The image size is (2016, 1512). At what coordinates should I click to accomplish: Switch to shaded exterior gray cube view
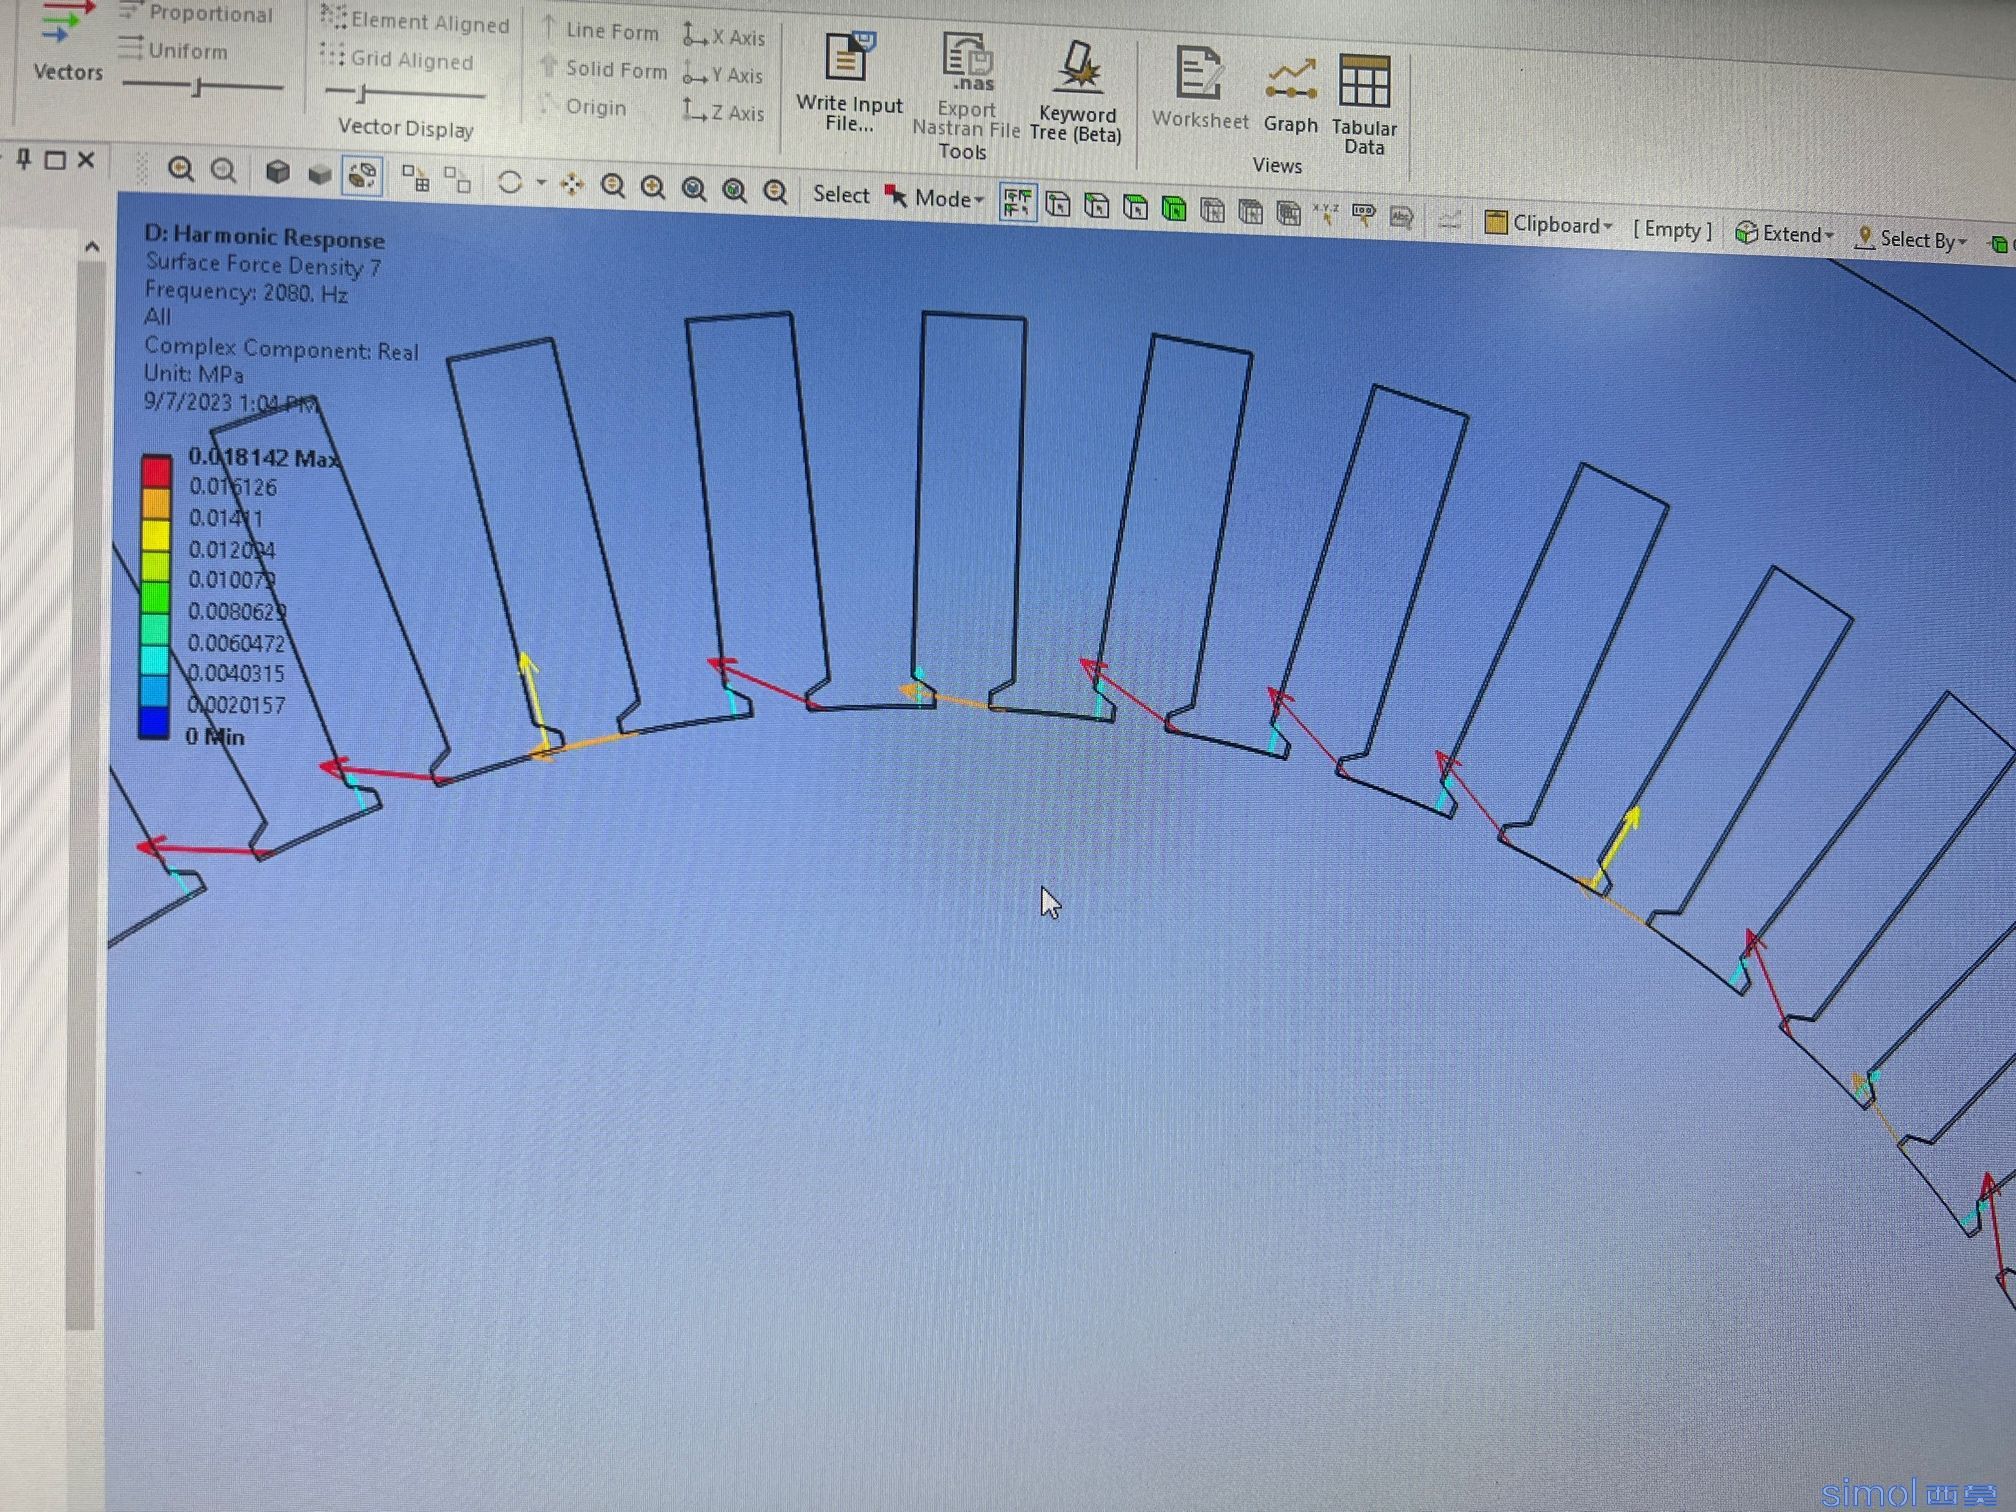[320, 175]
